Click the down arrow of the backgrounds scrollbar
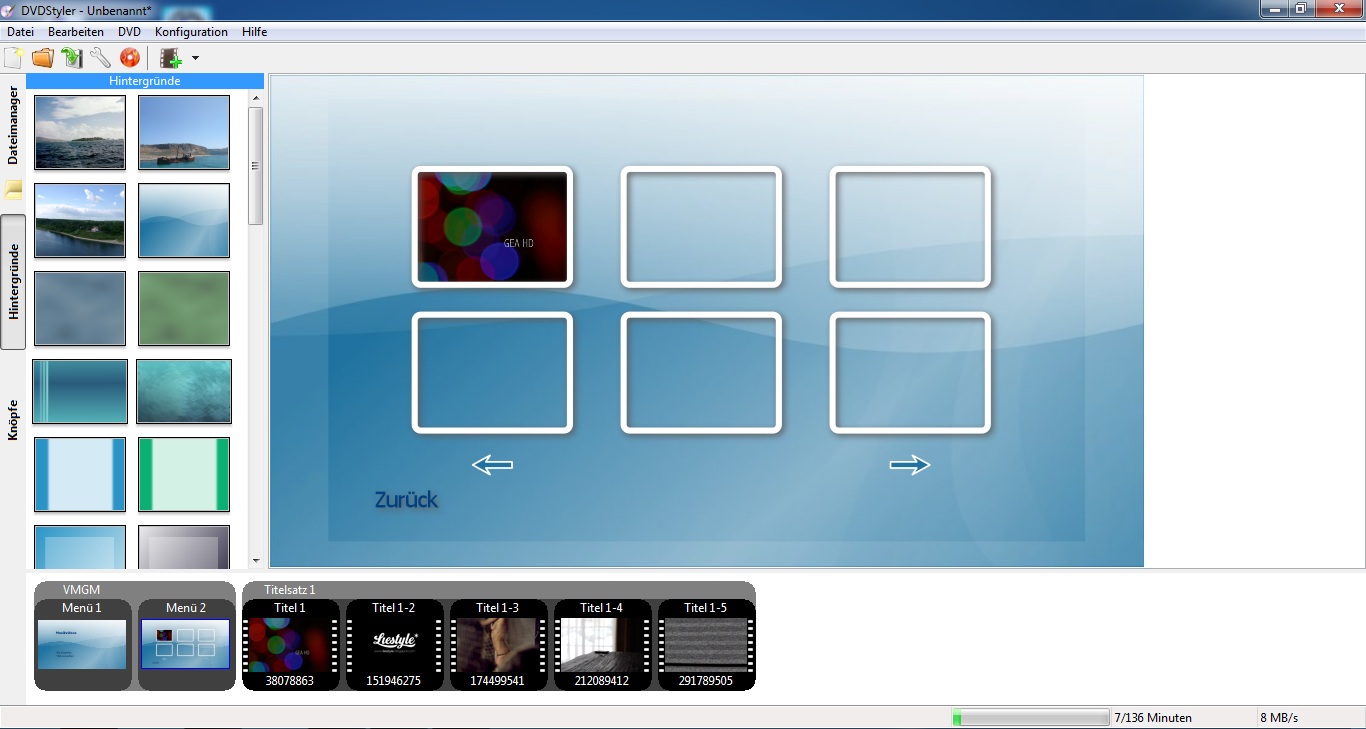Viewport: 1366px width, 729px height. point(256,561)
